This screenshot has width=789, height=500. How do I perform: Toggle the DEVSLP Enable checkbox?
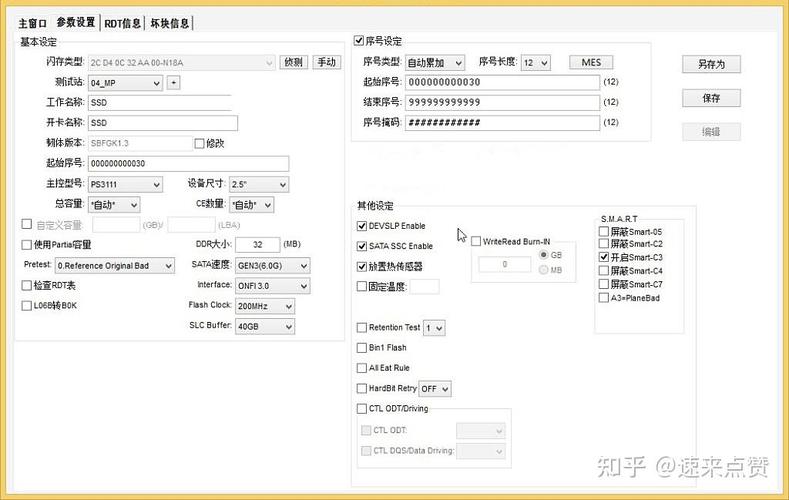coord(362,226)
